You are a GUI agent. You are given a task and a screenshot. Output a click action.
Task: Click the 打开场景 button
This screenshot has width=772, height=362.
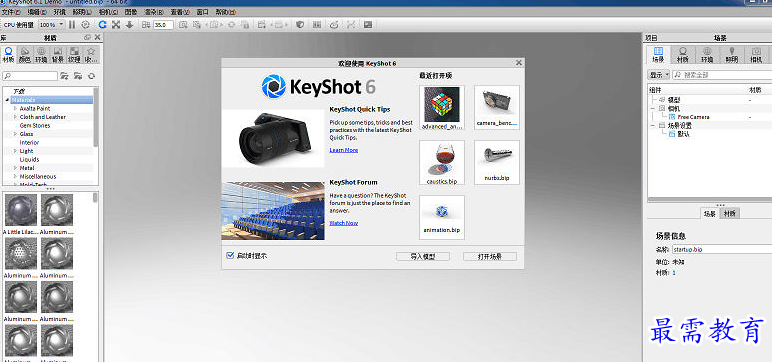pyautogui.click(x=490, y=257)
